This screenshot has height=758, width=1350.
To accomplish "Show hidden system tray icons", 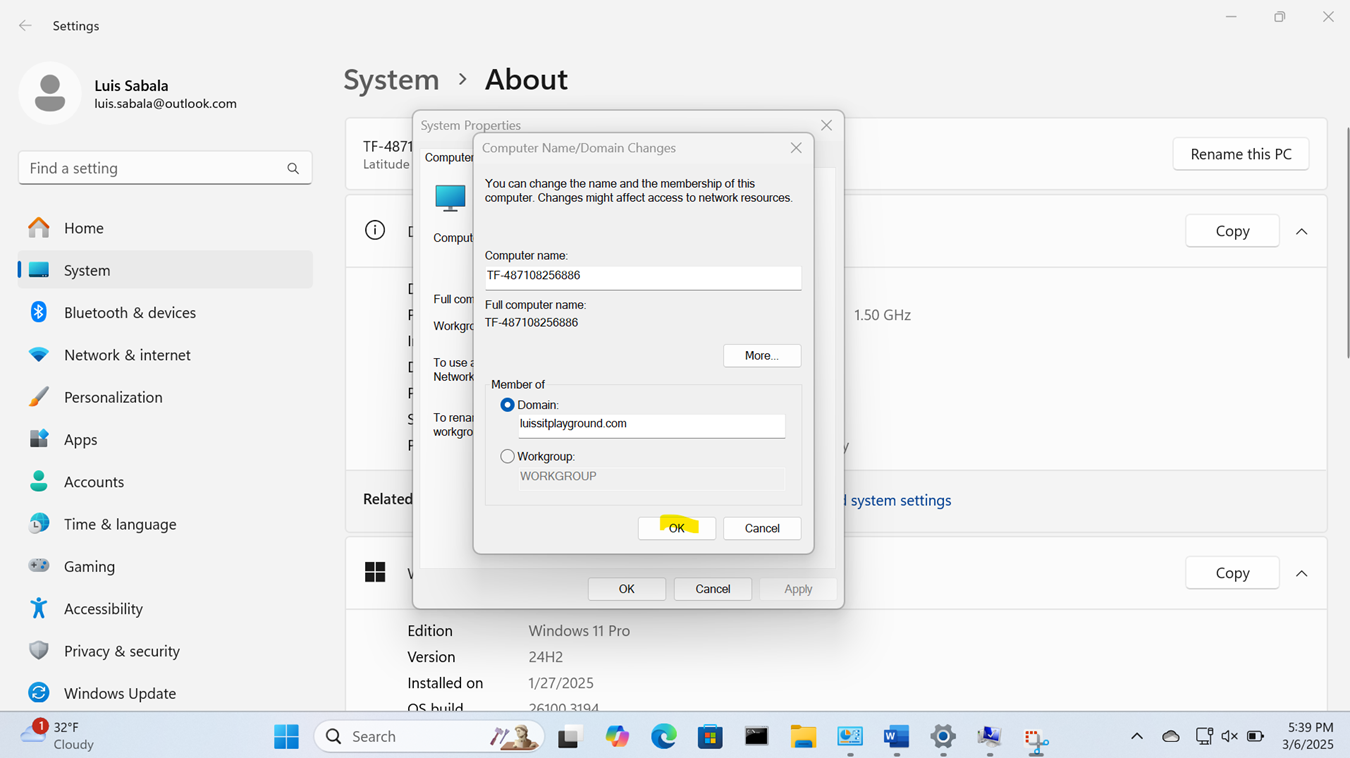I will pyautogui.click(x=1136, y=737).
